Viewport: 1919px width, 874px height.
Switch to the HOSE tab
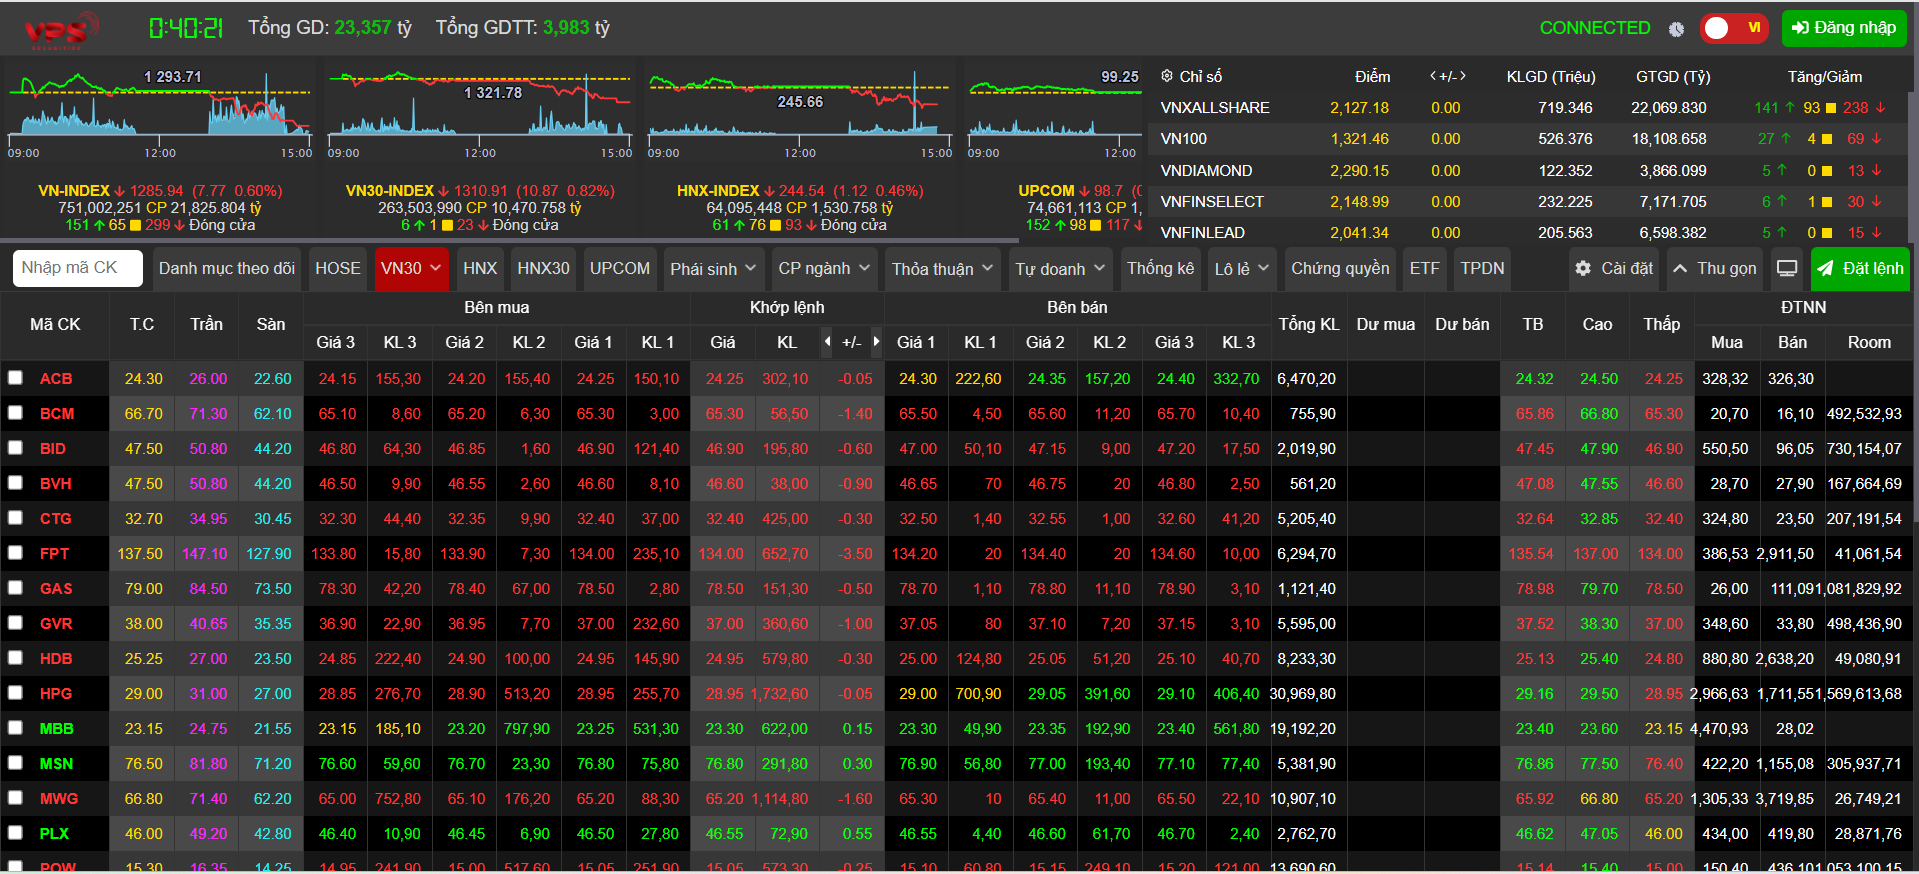pyautogui.click(x=338, y=268)
